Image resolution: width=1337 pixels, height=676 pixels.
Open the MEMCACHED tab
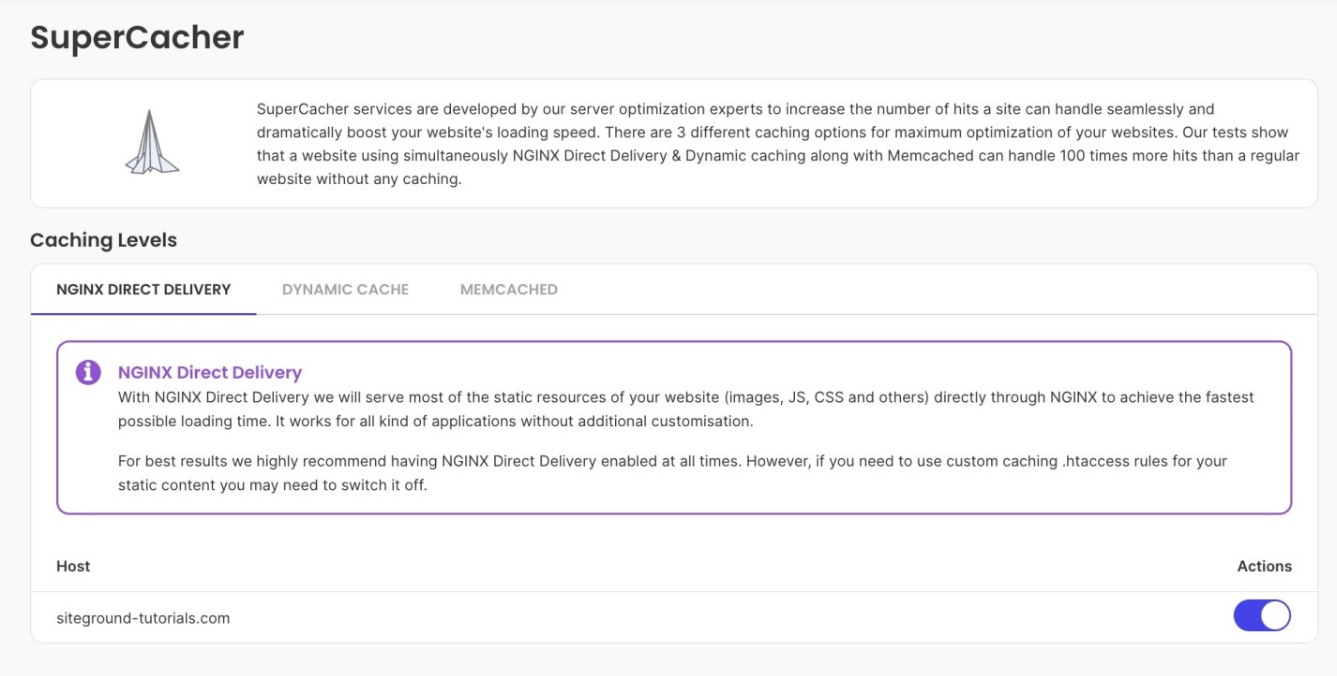click(x=508, y=289)
